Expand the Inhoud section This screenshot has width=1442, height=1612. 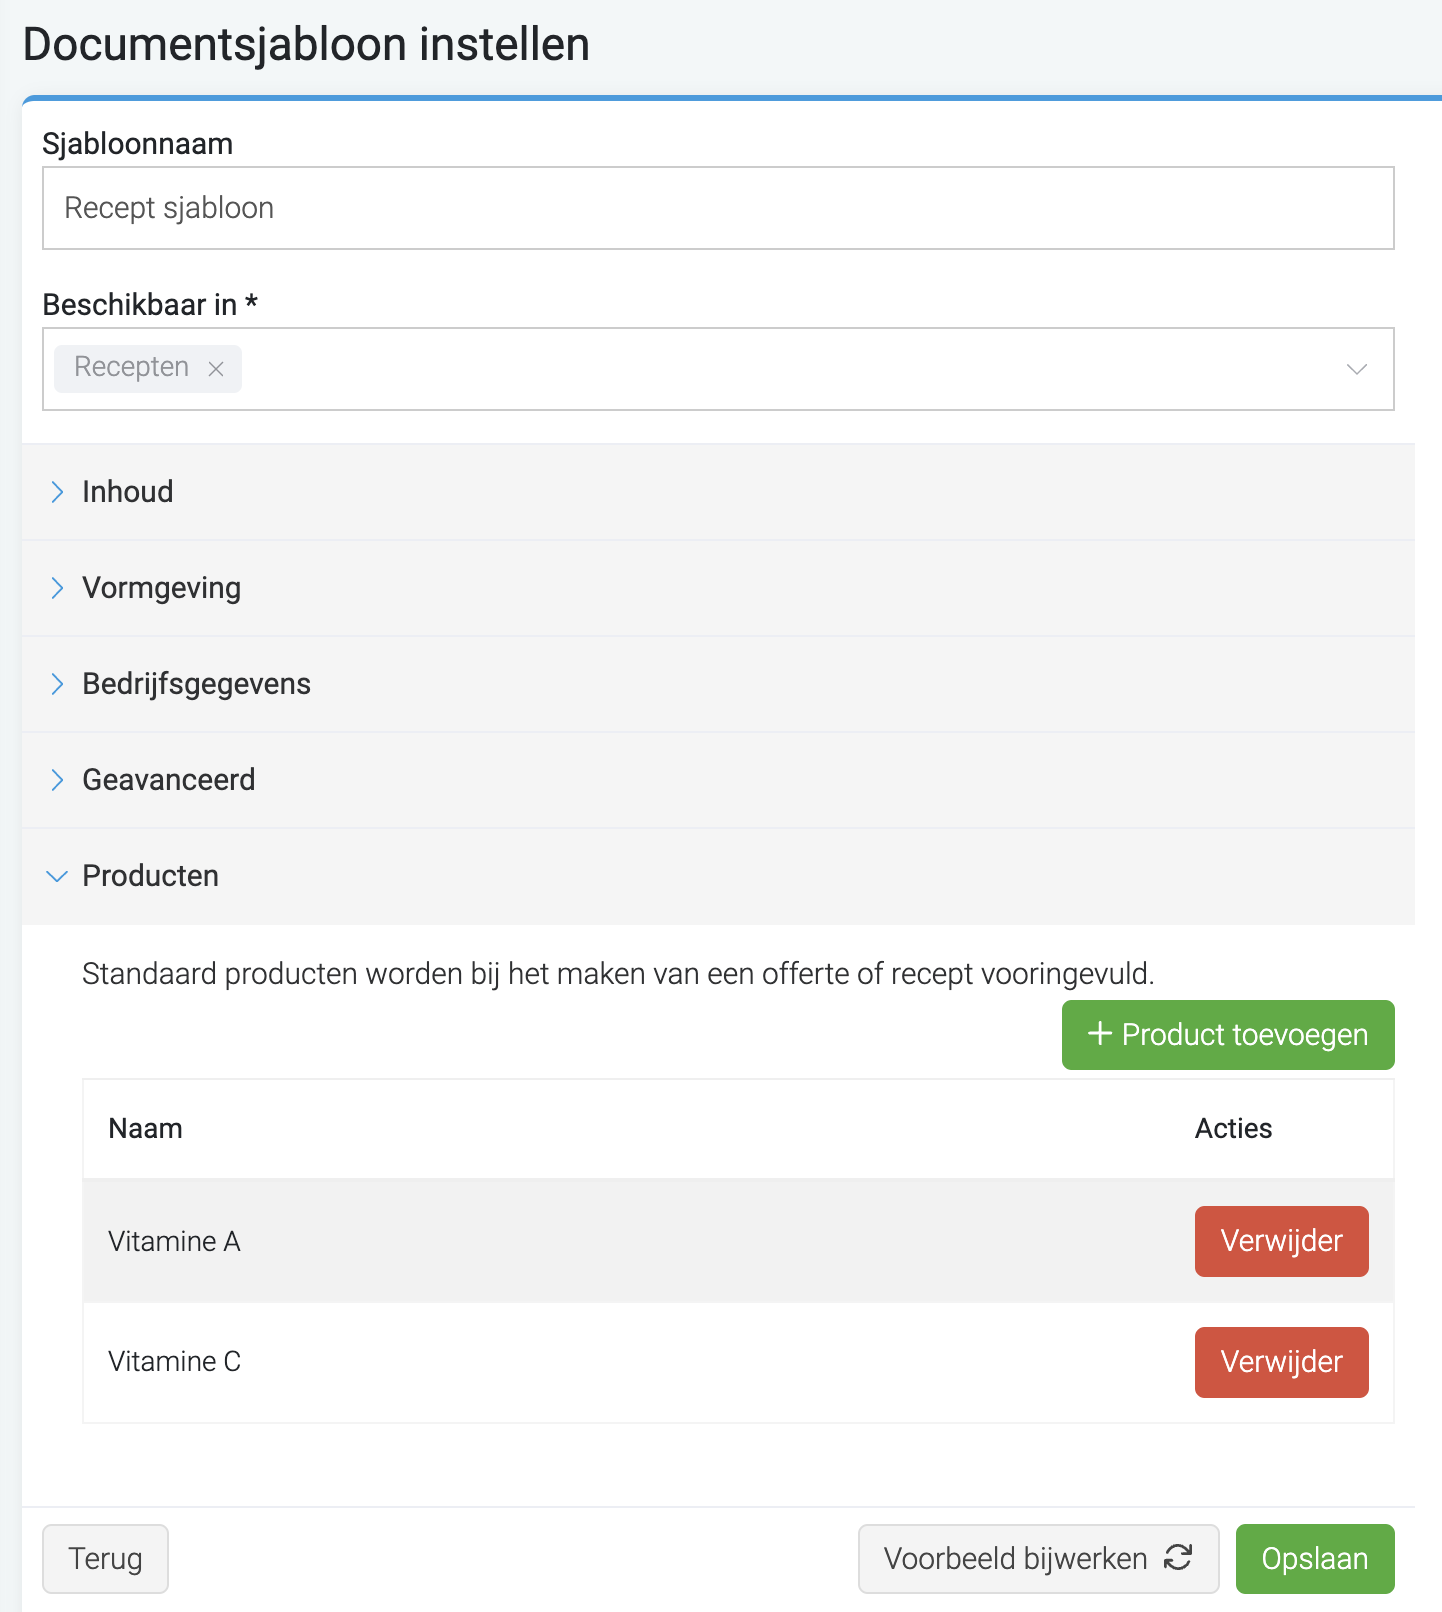click(x=718, y=492)
